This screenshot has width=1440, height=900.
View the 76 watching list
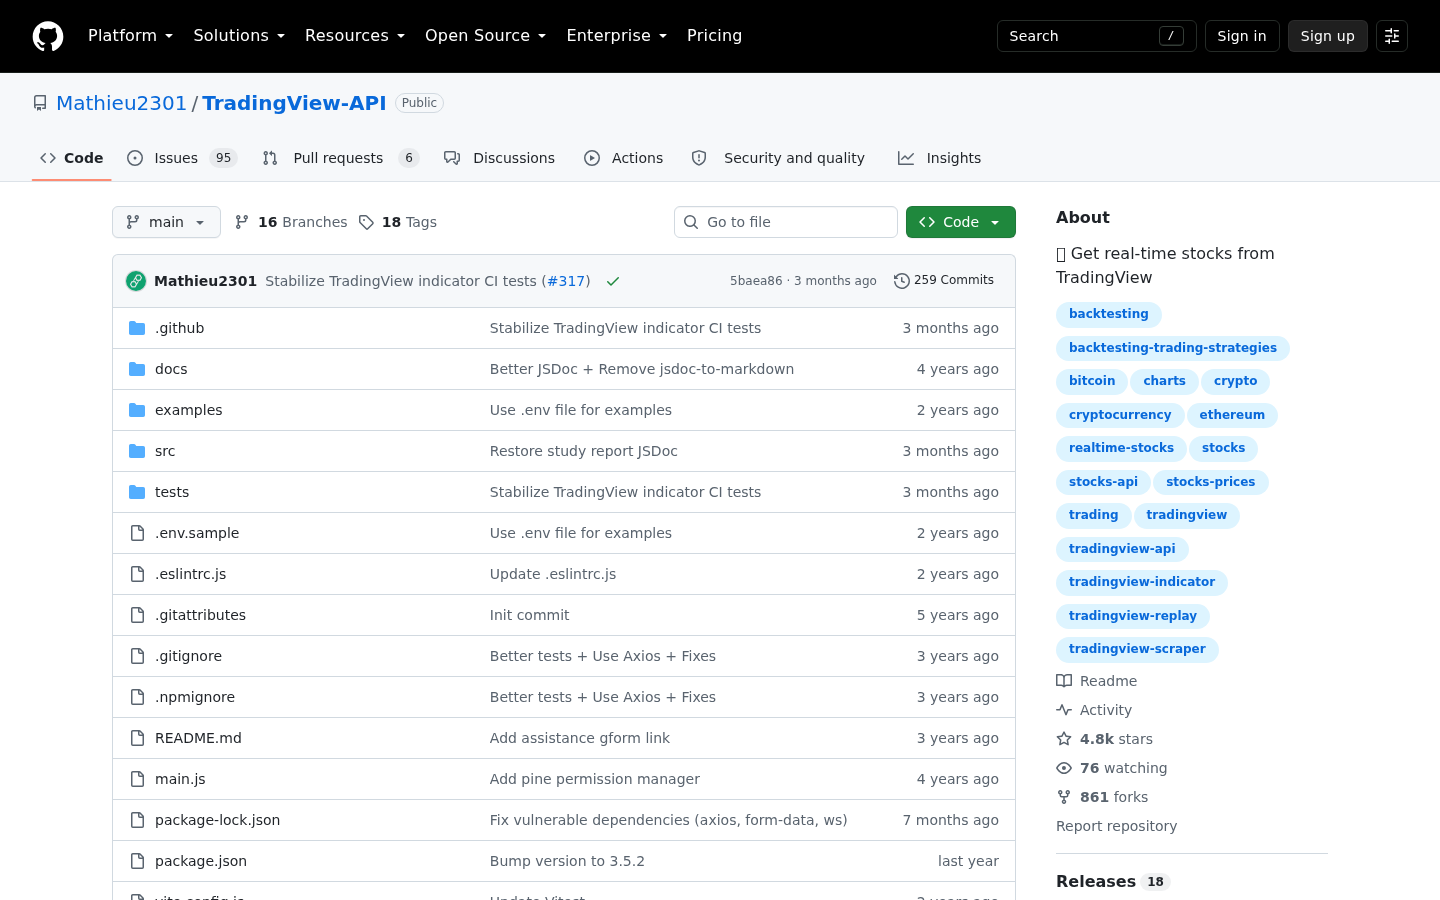click(1112, 768)
